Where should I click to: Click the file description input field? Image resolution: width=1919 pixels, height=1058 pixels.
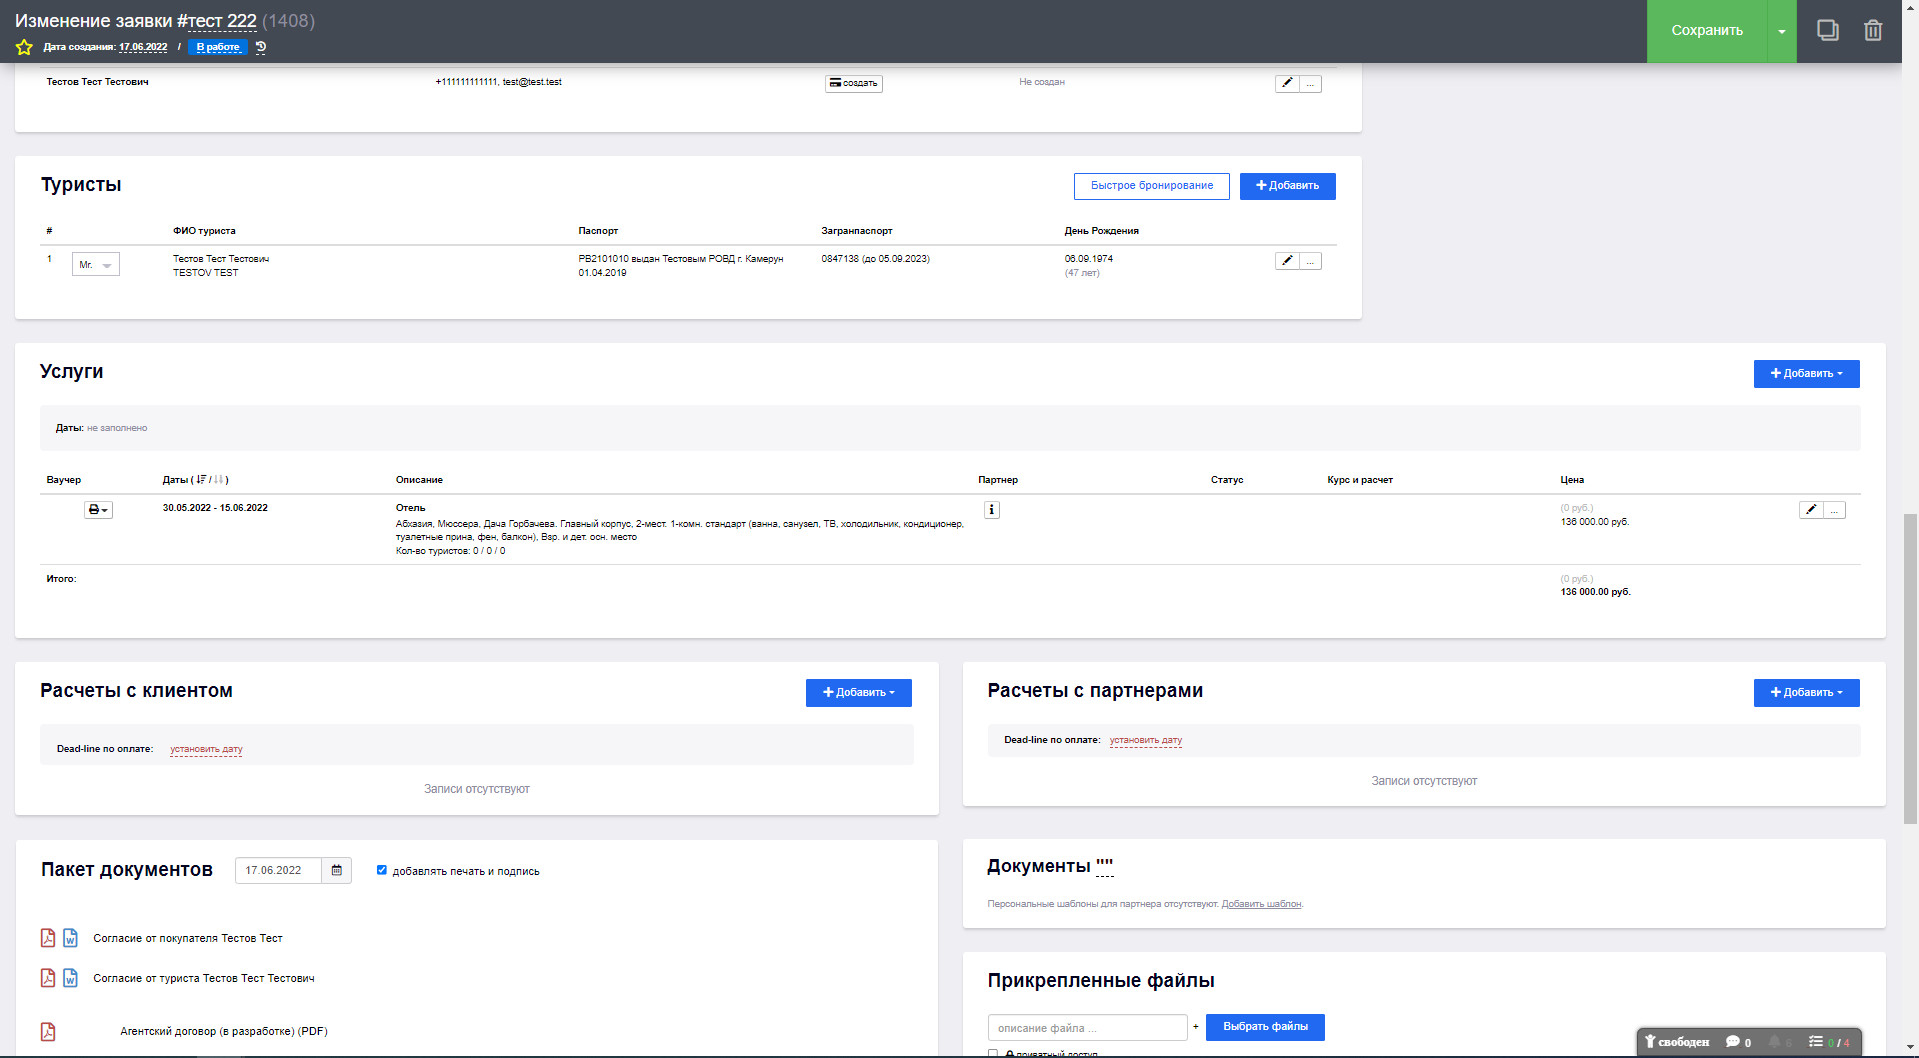coord(1087,1028)
